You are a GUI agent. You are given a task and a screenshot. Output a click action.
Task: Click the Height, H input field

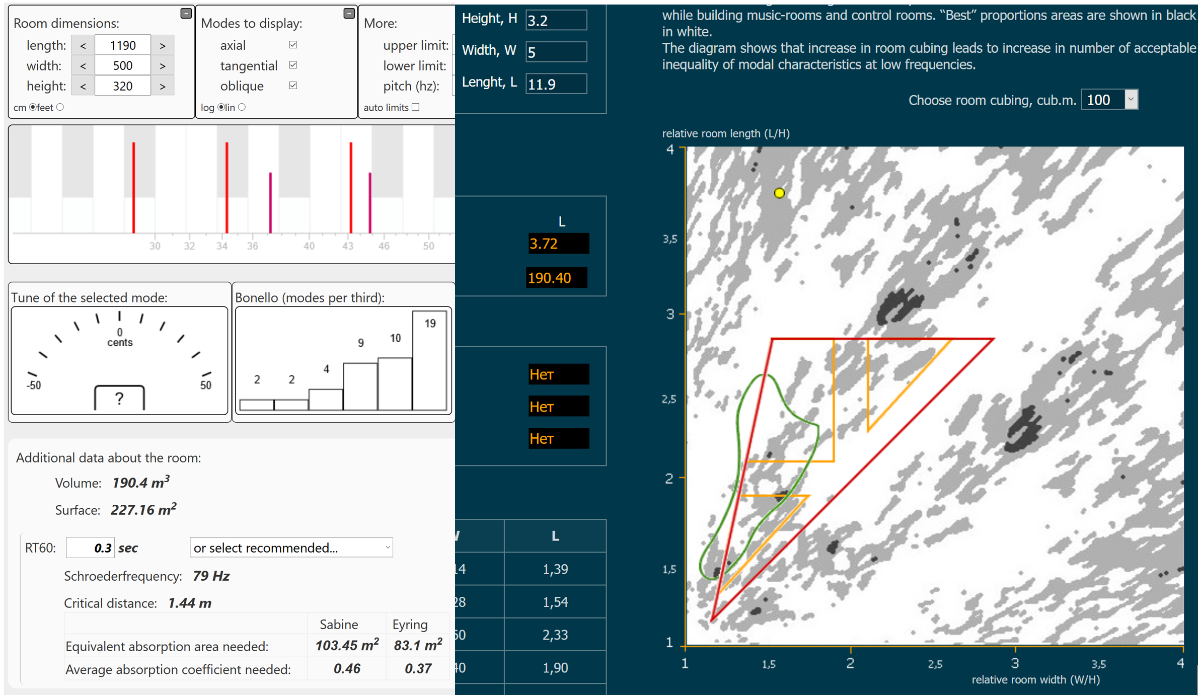click(x=556, y=20)
